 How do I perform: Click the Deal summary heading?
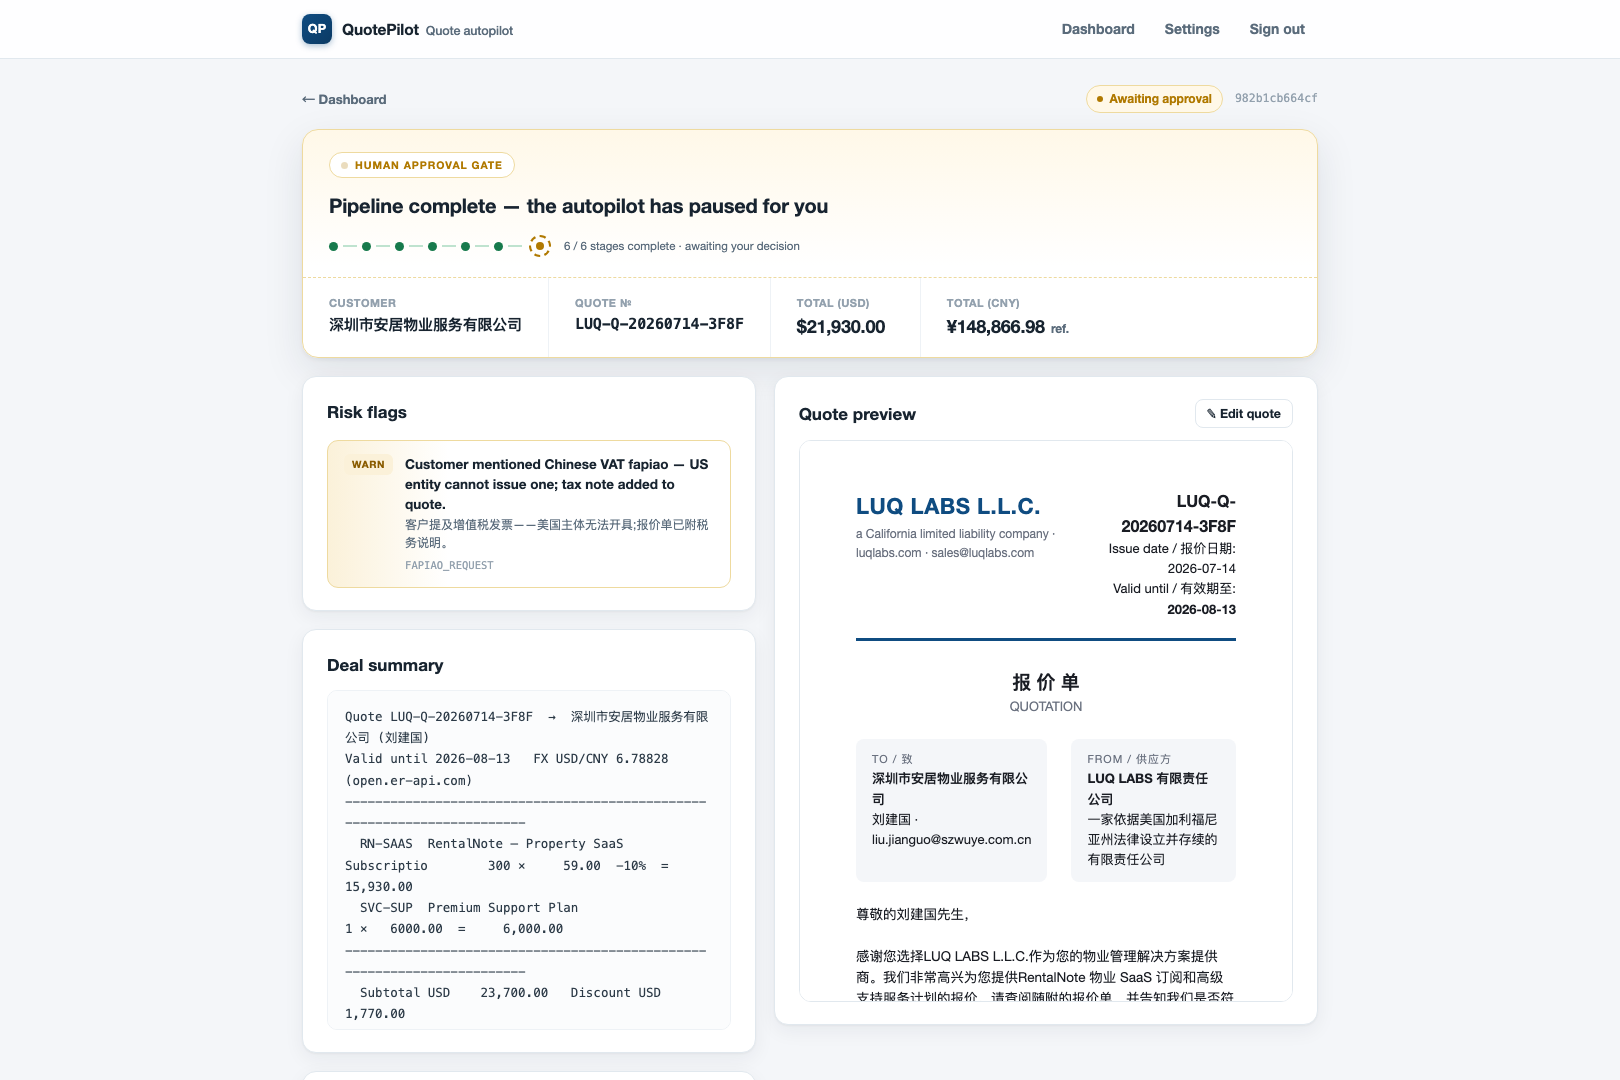[385, 665]
